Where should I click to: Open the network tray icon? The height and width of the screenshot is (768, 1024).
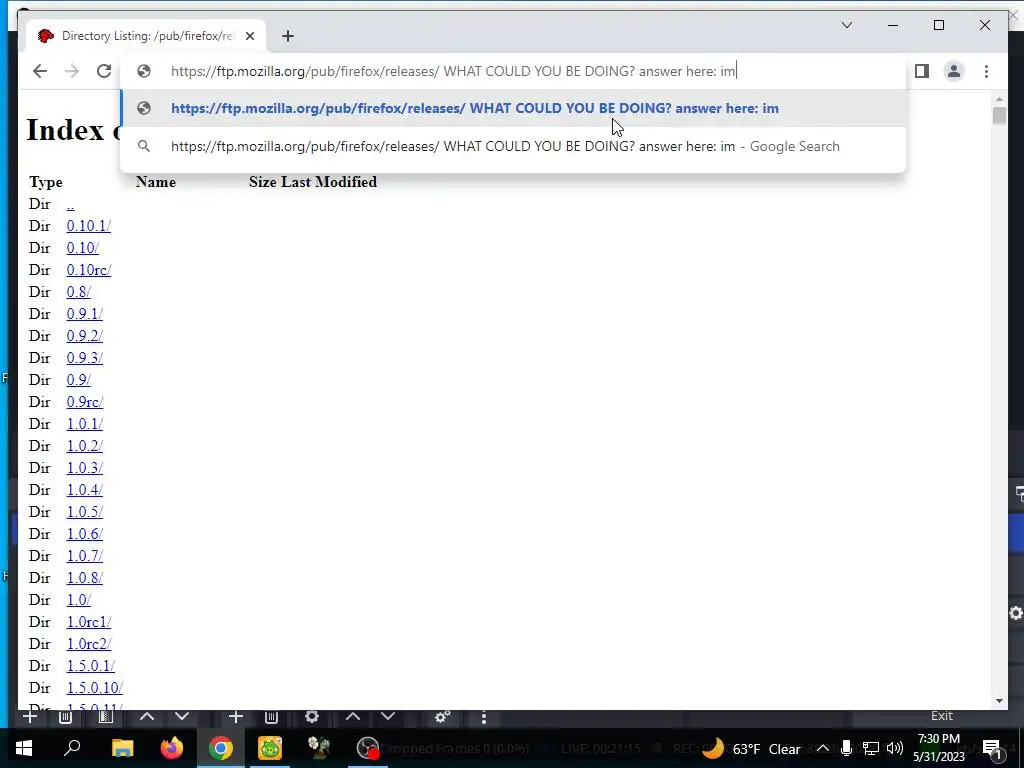[871, 748]
